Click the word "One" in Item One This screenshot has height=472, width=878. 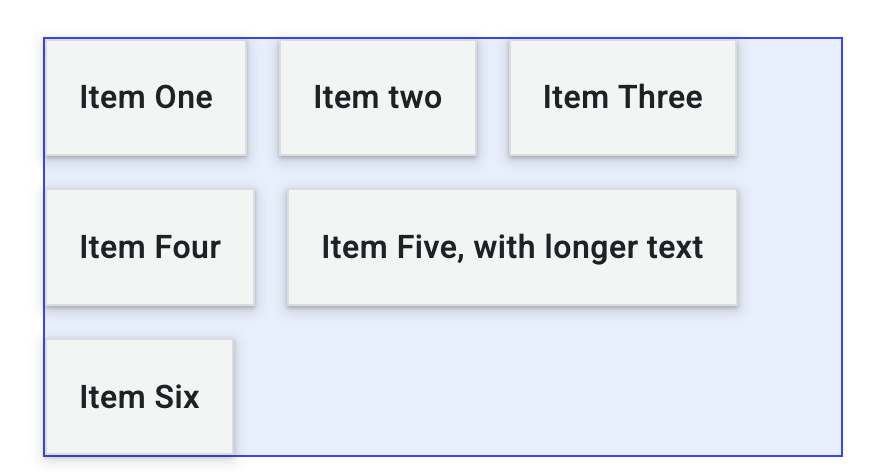pyautogui.click(x=183, y=98)
